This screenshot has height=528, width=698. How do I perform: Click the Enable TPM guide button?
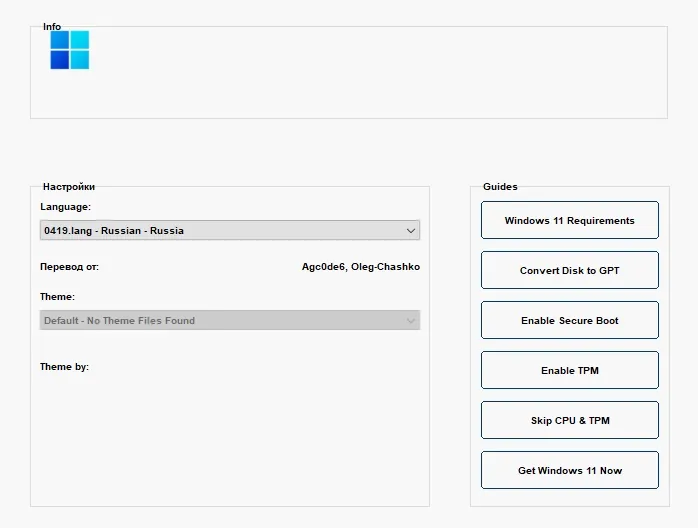click(570, 370)
